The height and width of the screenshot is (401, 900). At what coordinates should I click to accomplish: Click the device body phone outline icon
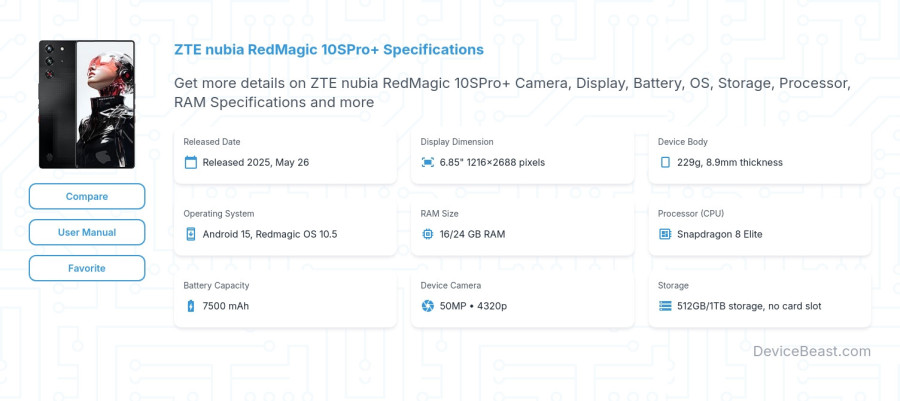click(665, 162)
